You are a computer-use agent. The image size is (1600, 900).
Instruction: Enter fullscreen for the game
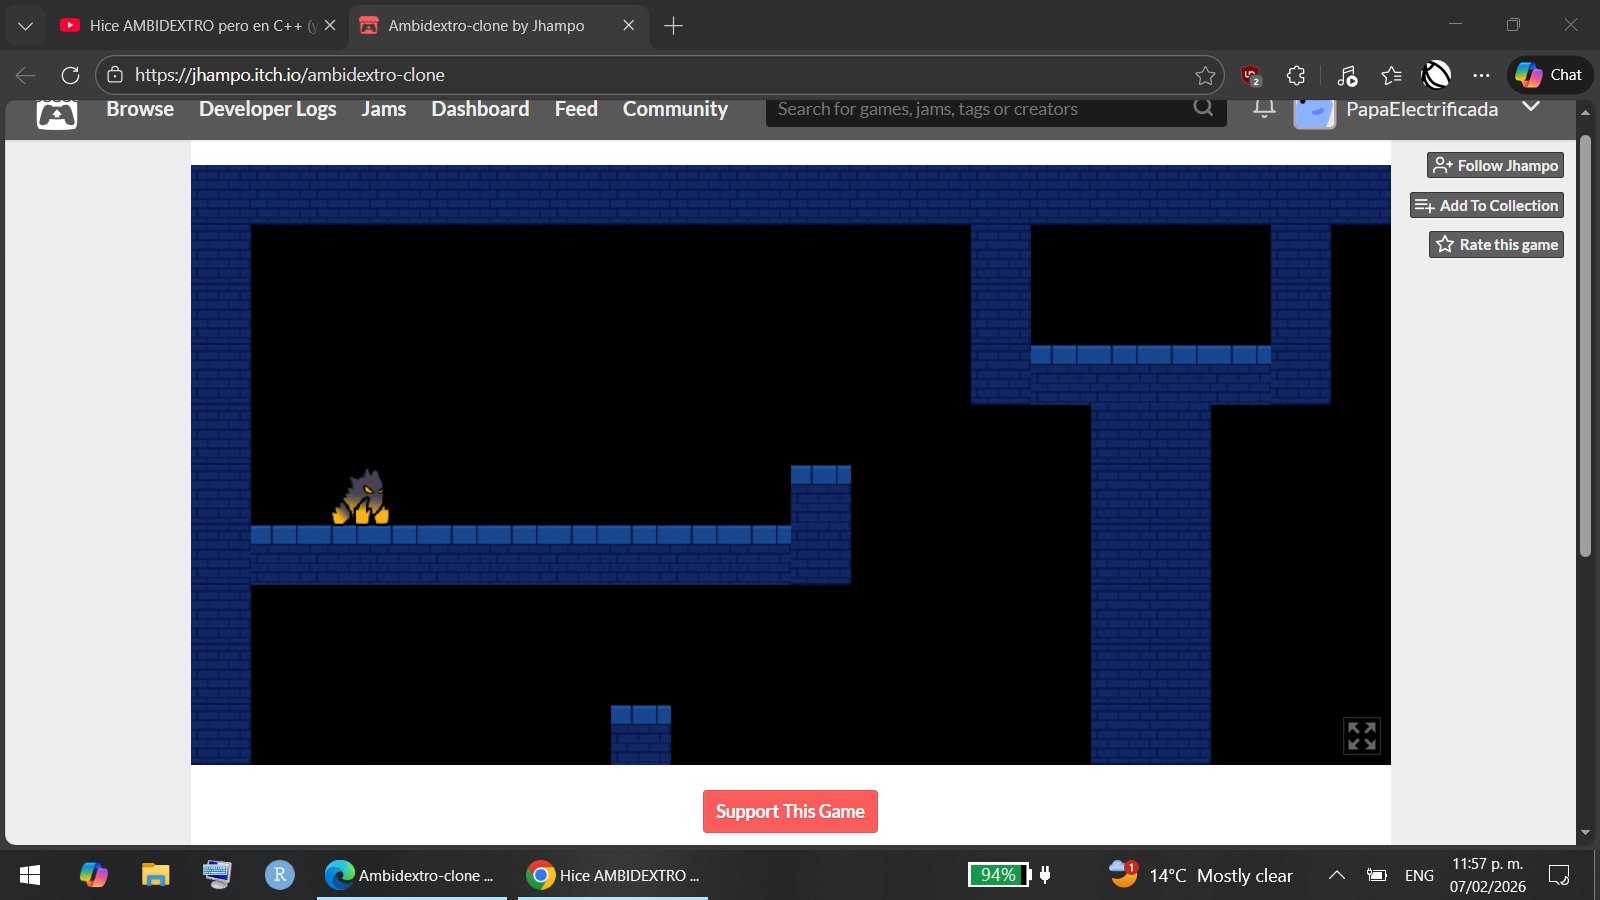click(1362, 736)
